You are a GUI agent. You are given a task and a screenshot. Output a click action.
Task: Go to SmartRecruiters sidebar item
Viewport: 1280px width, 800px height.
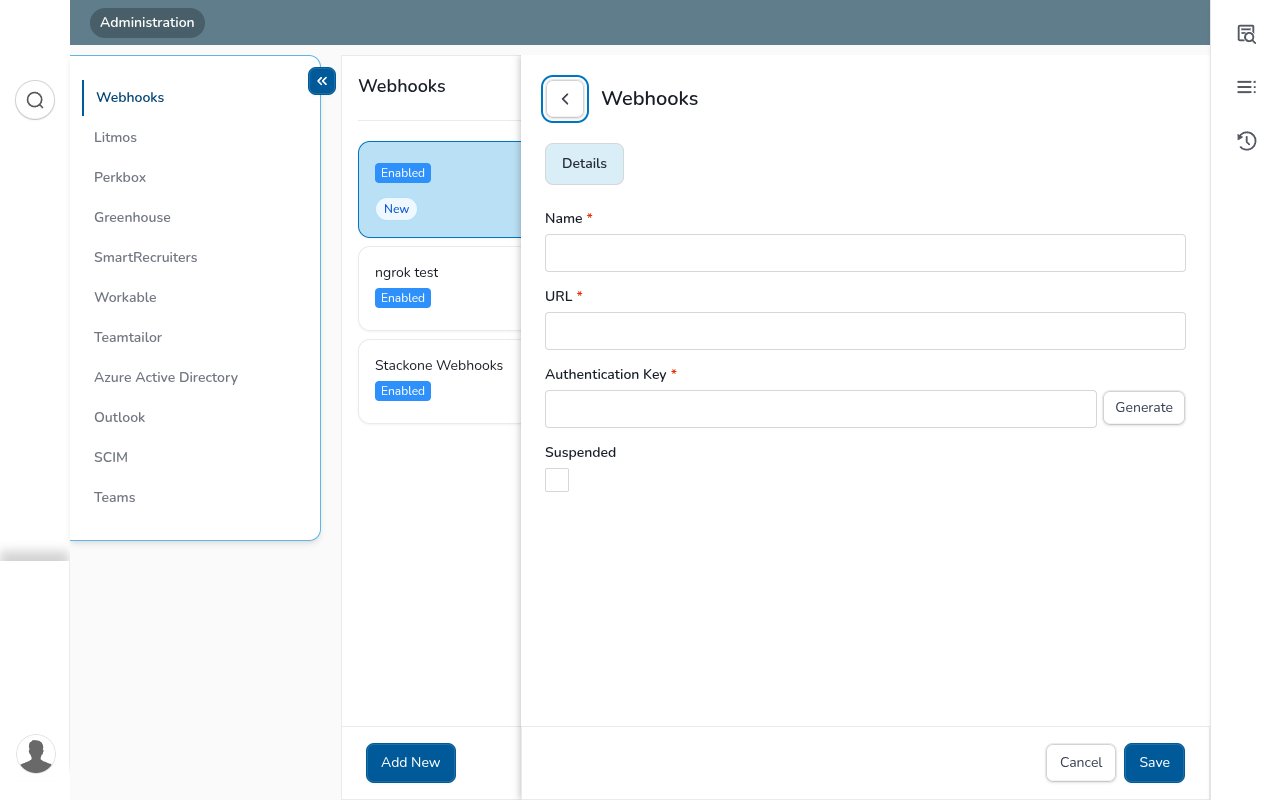(146, 257)
